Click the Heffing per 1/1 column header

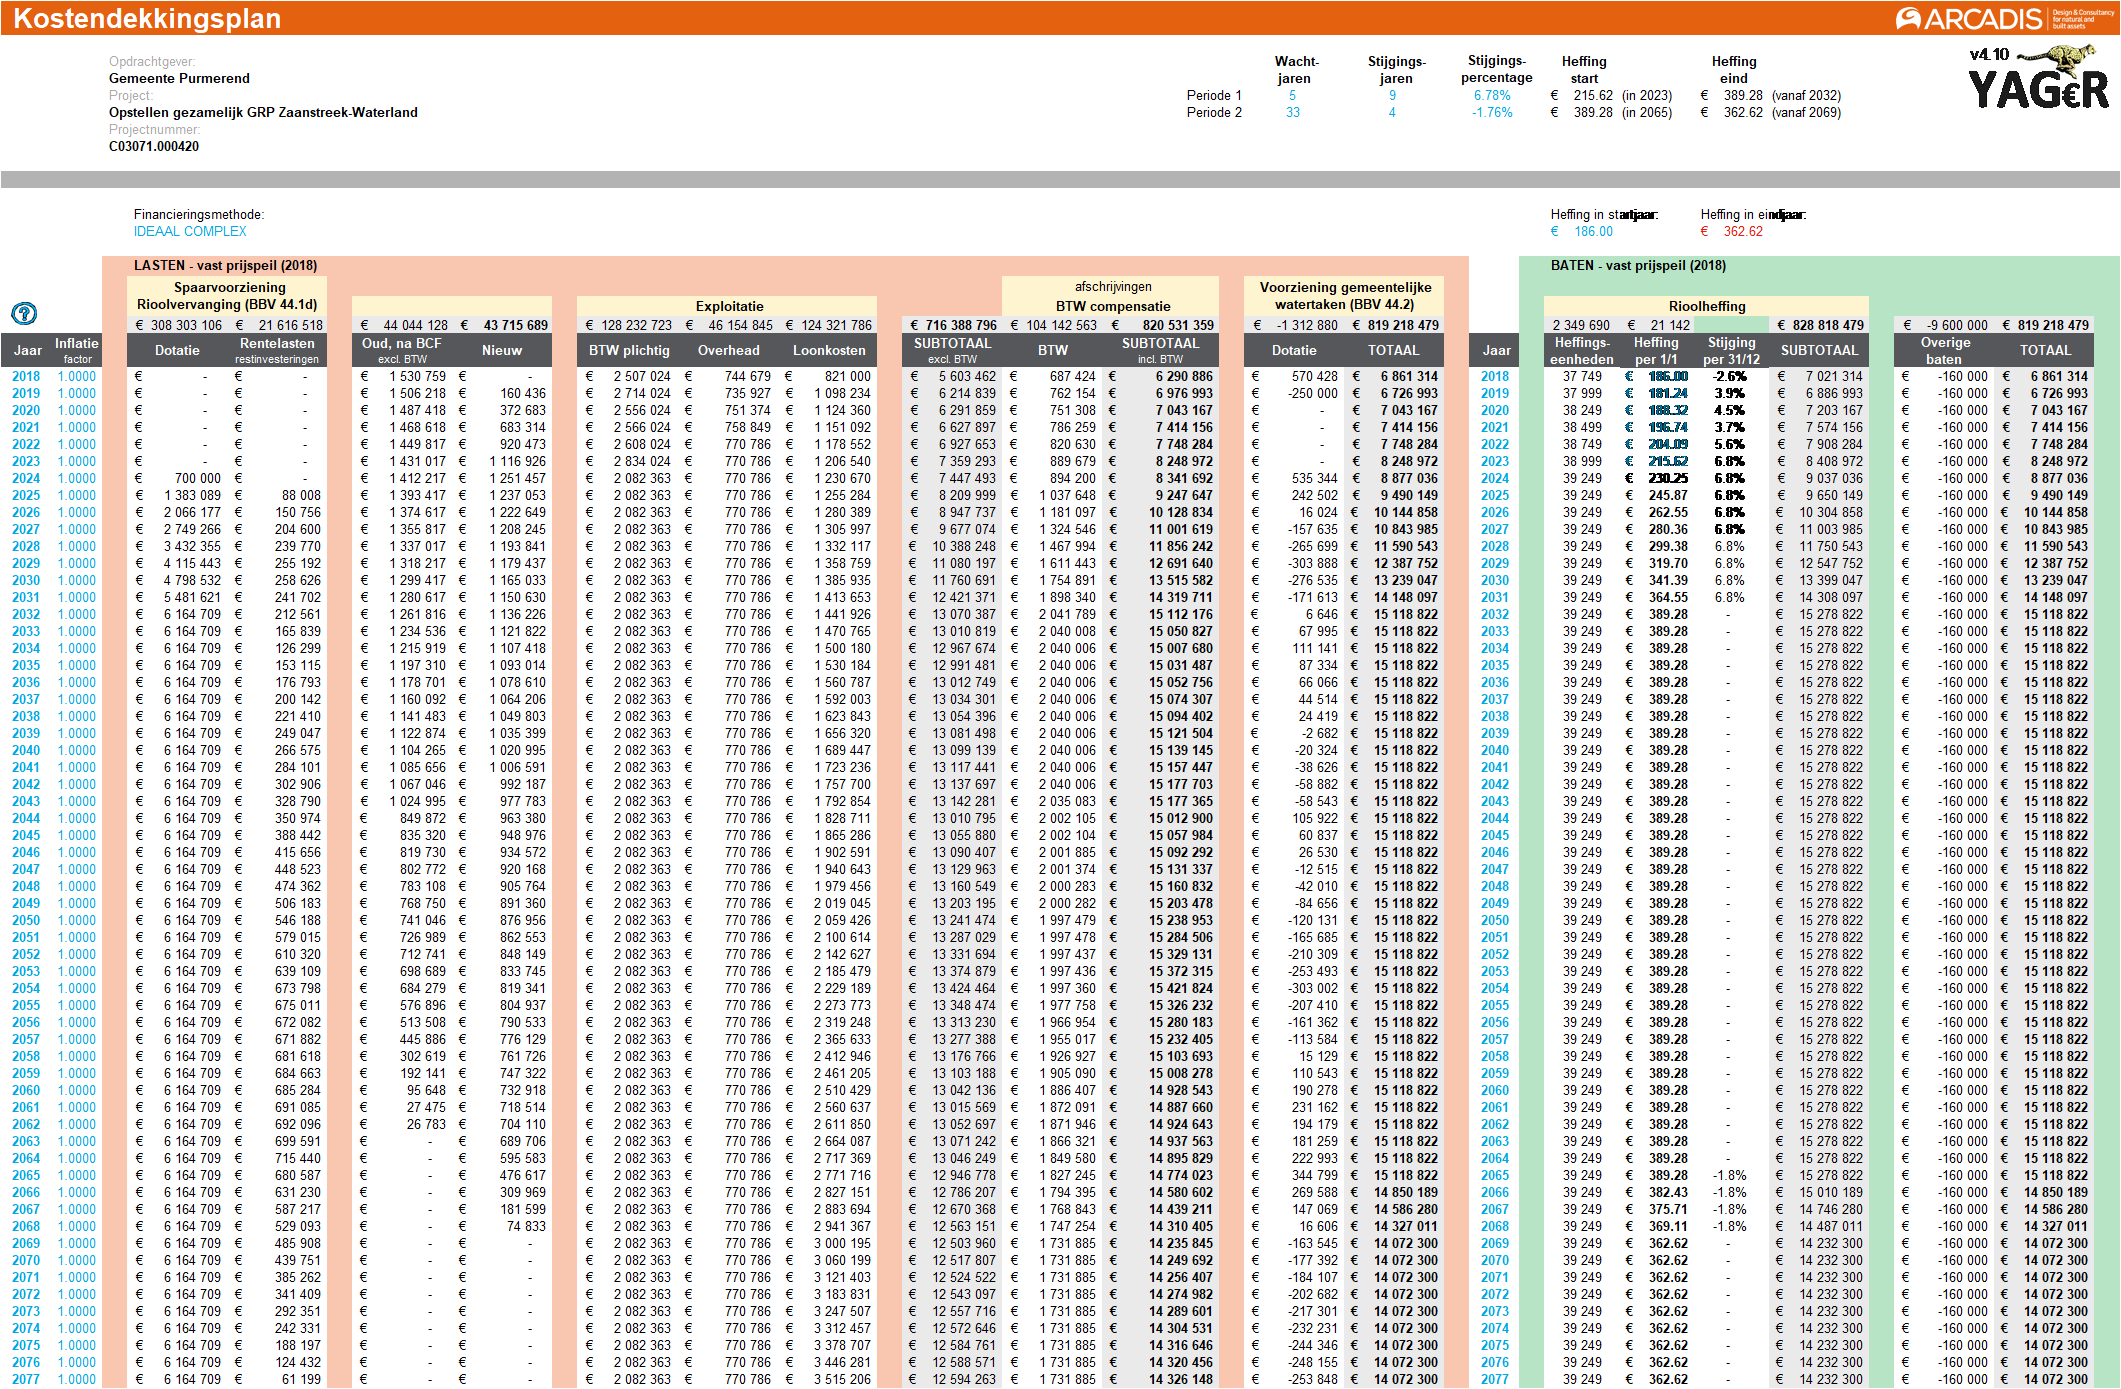coord(1656,350)
